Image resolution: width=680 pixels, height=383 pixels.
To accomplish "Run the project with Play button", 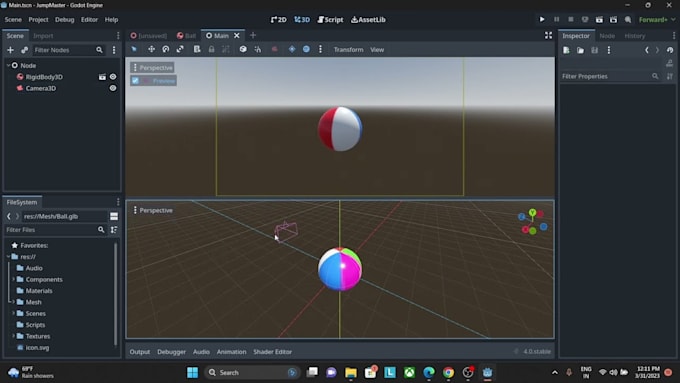I will pos(542,20).
